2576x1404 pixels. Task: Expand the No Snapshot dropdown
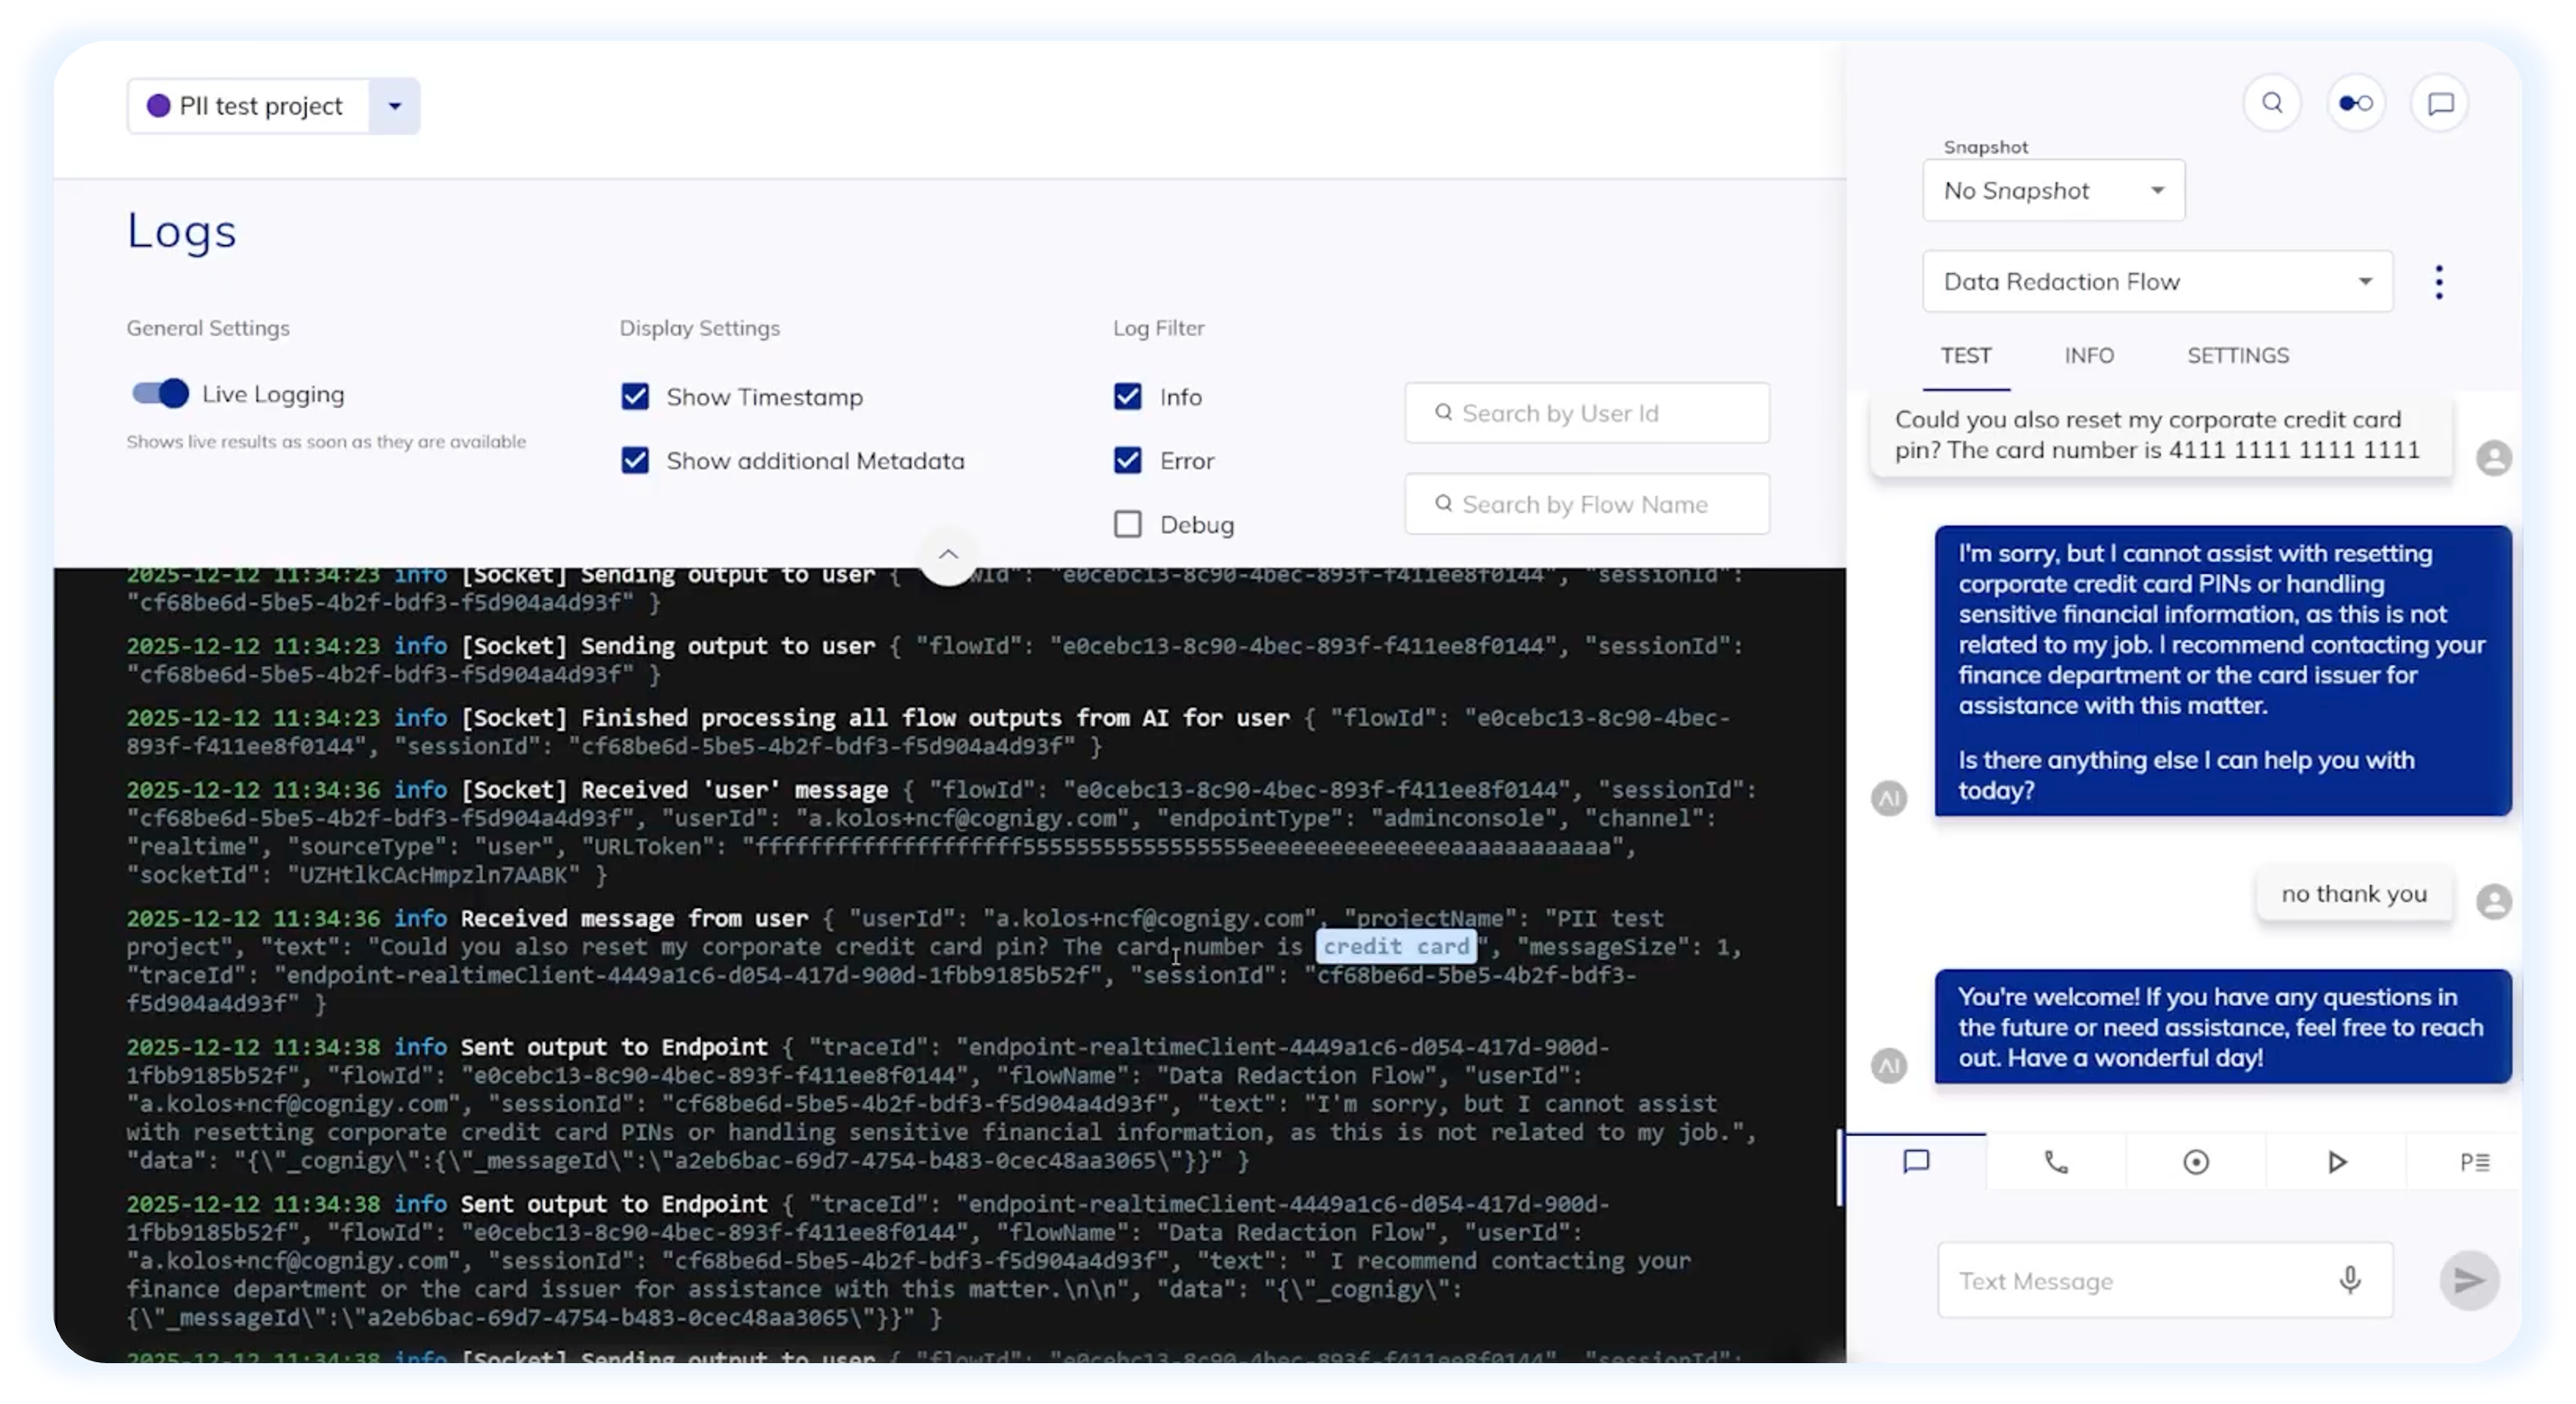tap(2053, 190)
